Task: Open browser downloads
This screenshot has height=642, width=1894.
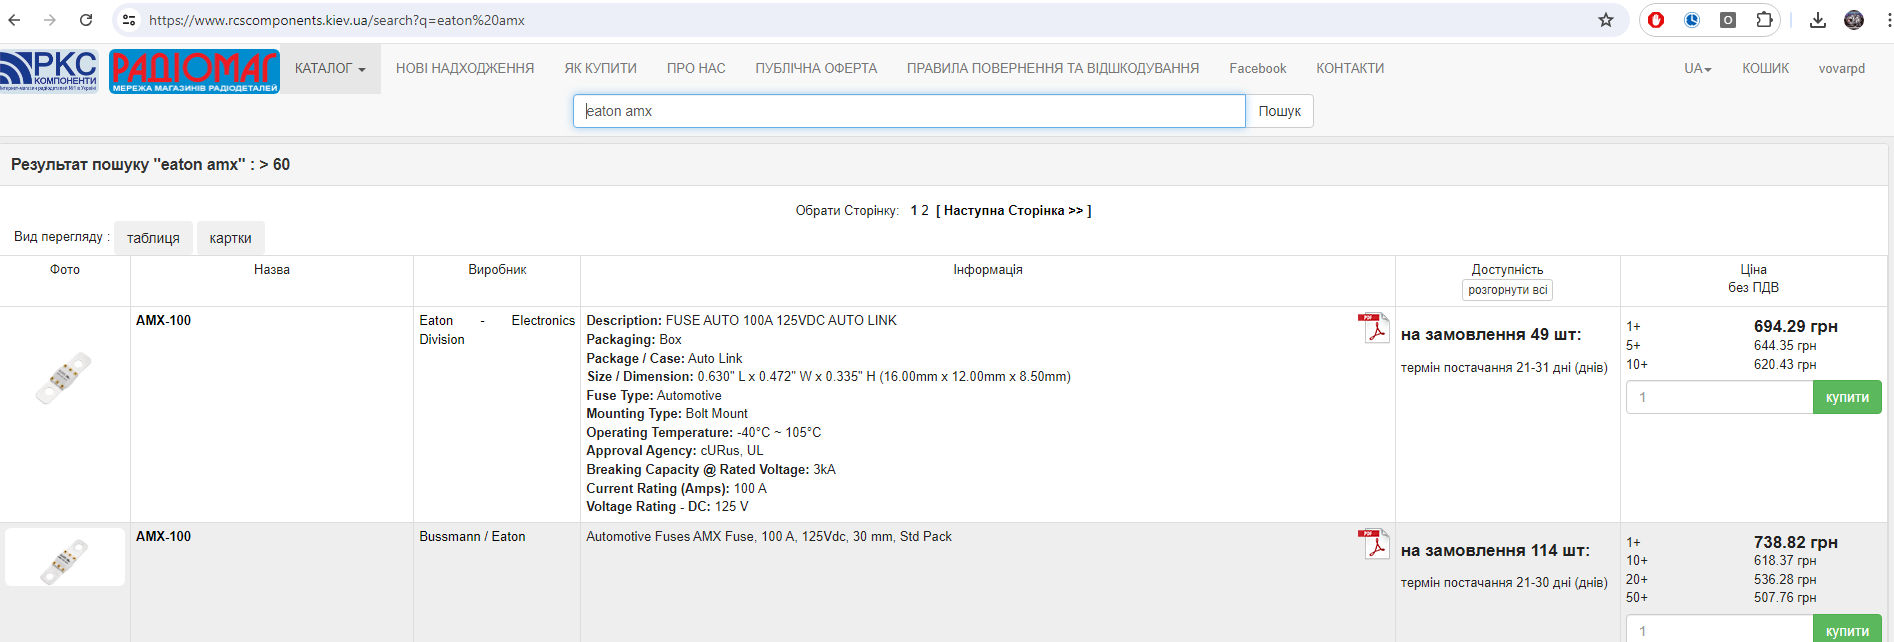Action: click(x=1818, y=20)
